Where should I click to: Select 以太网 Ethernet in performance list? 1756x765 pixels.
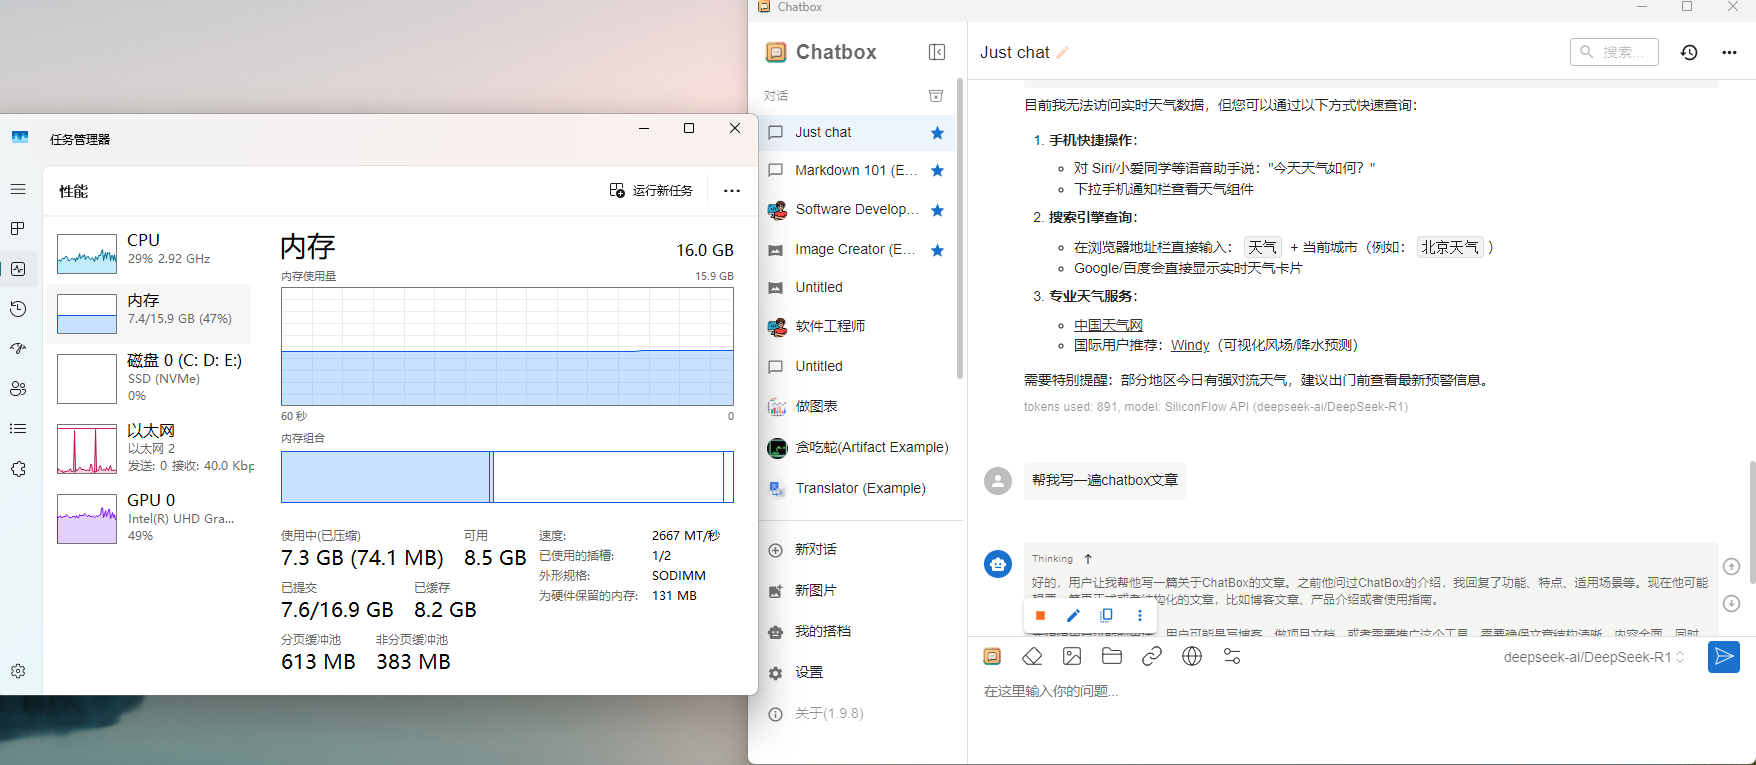150,448
